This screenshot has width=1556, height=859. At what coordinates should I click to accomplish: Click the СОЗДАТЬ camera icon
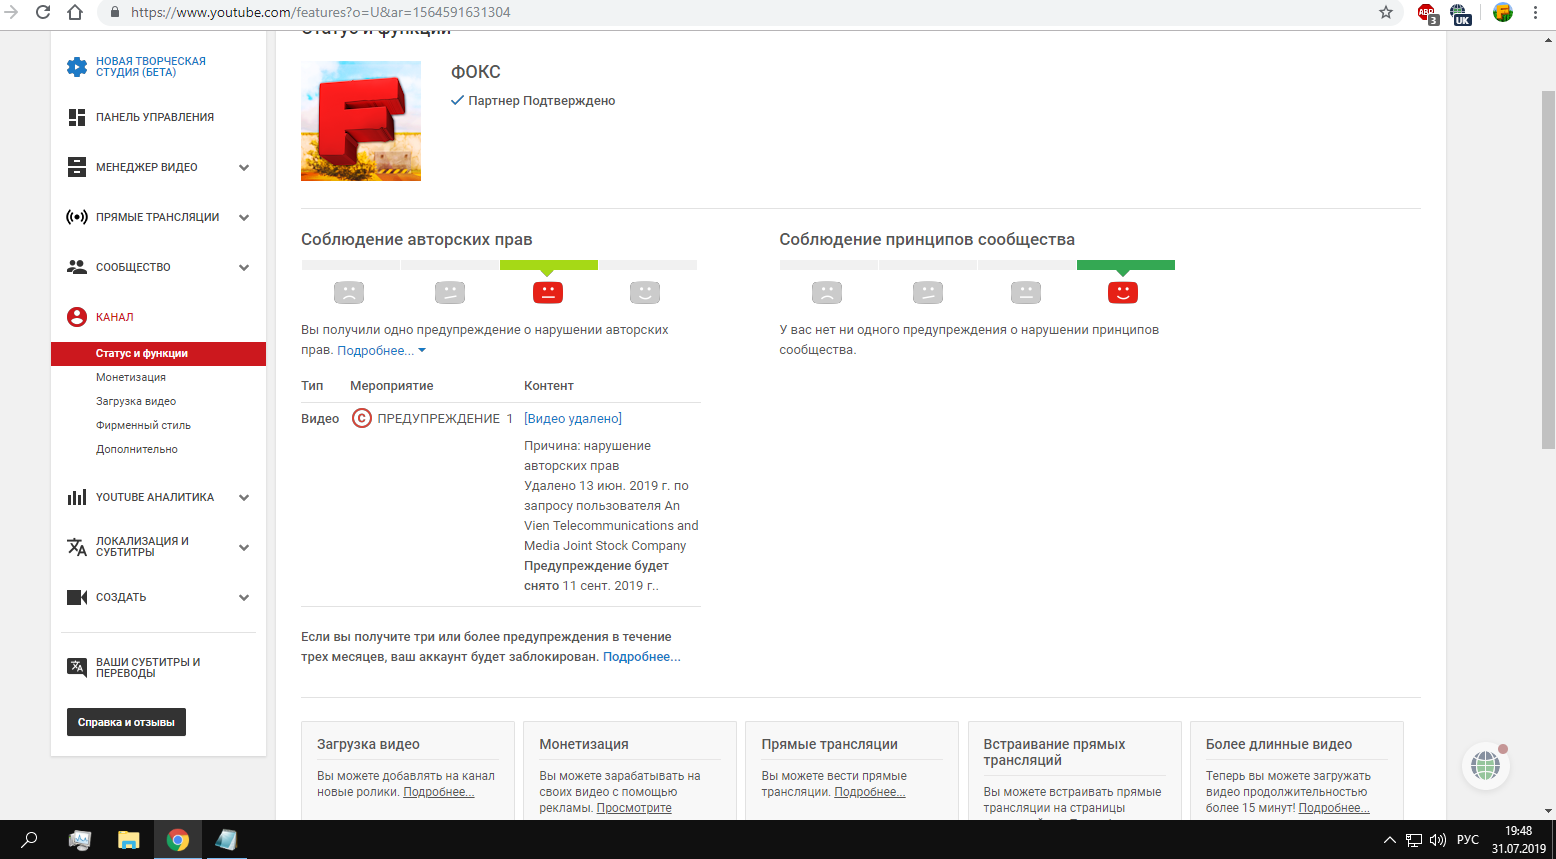click(x=77, y=597)
